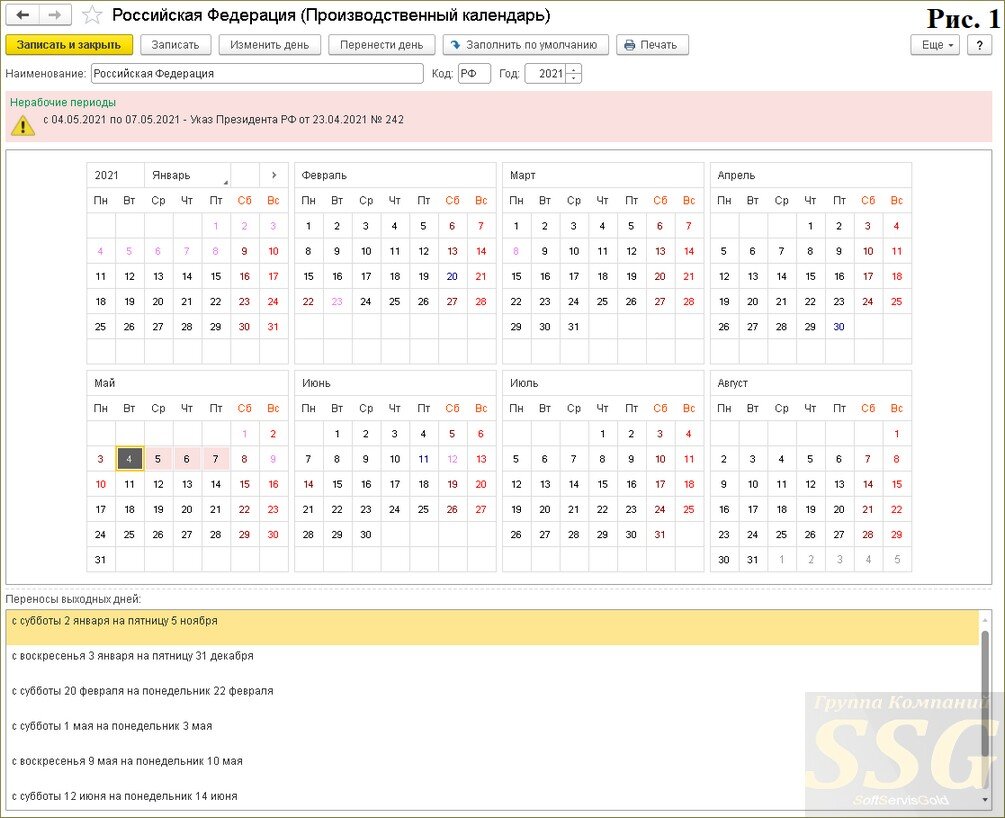Click the Июнь month header

click(x=395, y=383)
